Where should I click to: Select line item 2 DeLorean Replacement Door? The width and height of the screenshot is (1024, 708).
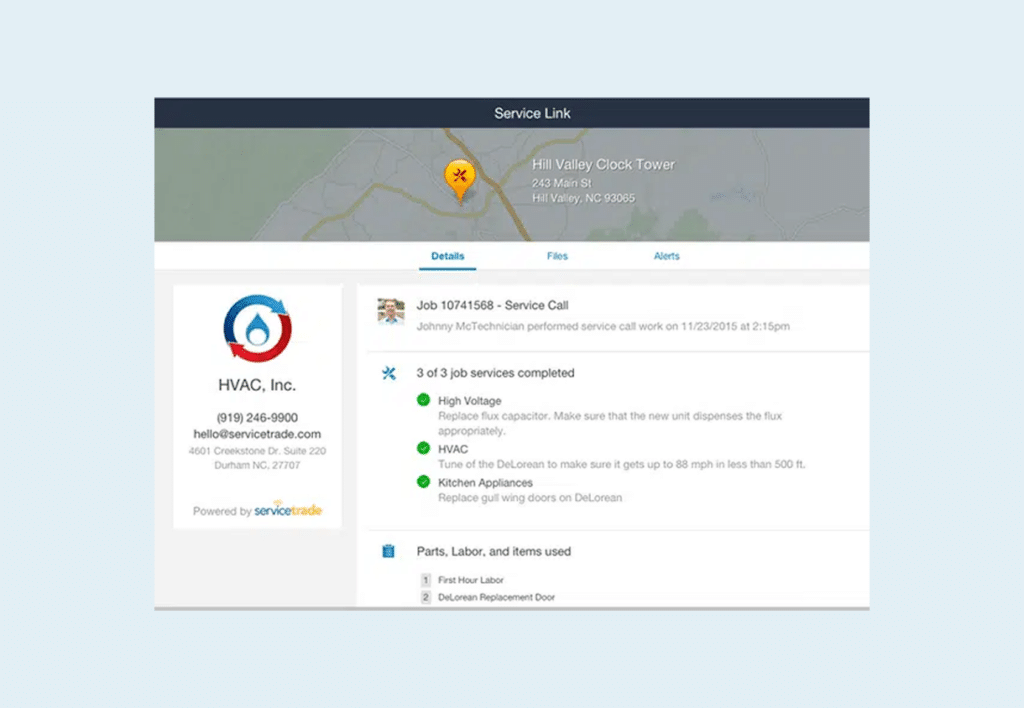coord(496,597)
